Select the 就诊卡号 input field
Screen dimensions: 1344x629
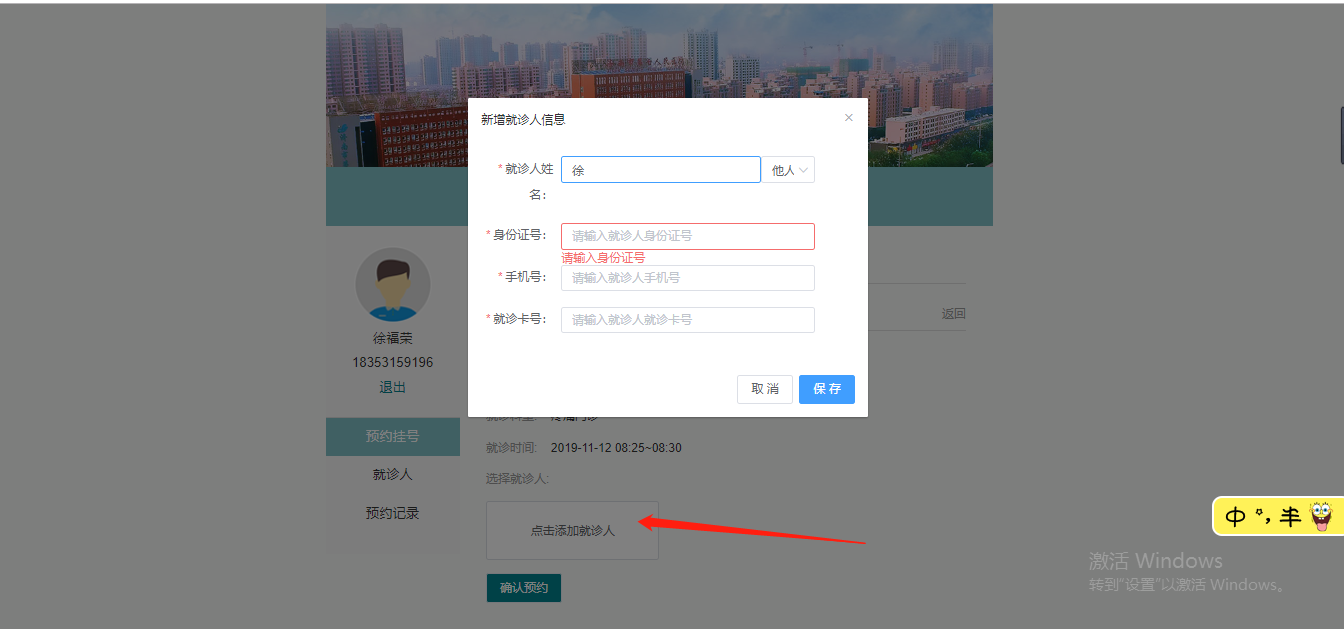[687, 320]
